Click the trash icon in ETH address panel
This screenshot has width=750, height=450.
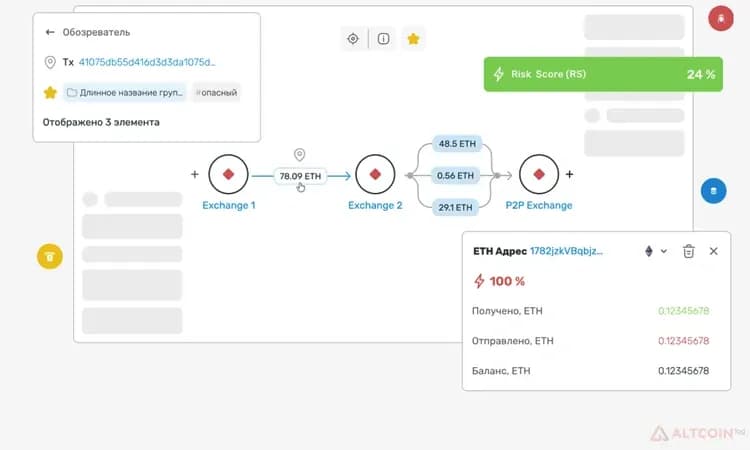[x=688, y=251]
